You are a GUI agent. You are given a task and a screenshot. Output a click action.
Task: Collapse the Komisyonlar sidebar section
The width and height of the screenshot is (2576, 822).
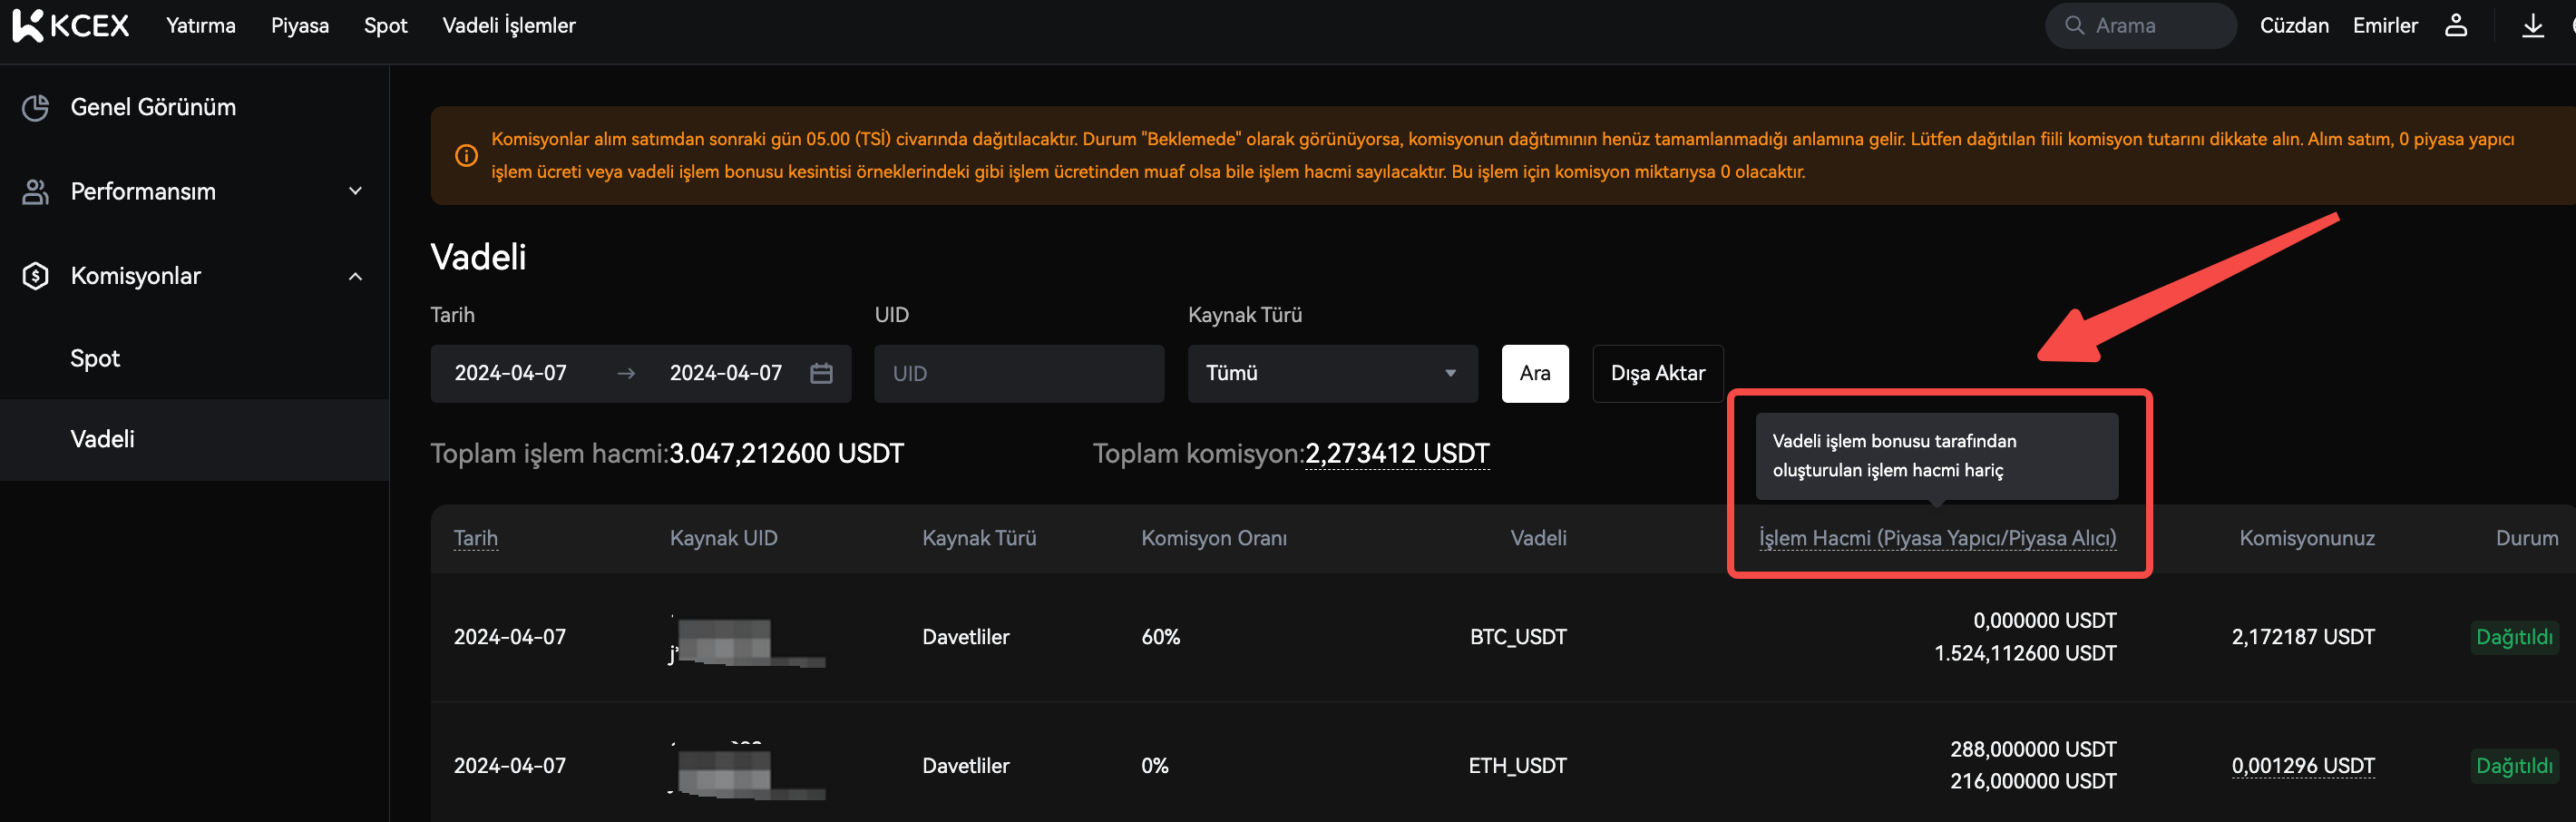tap(355, 276)
